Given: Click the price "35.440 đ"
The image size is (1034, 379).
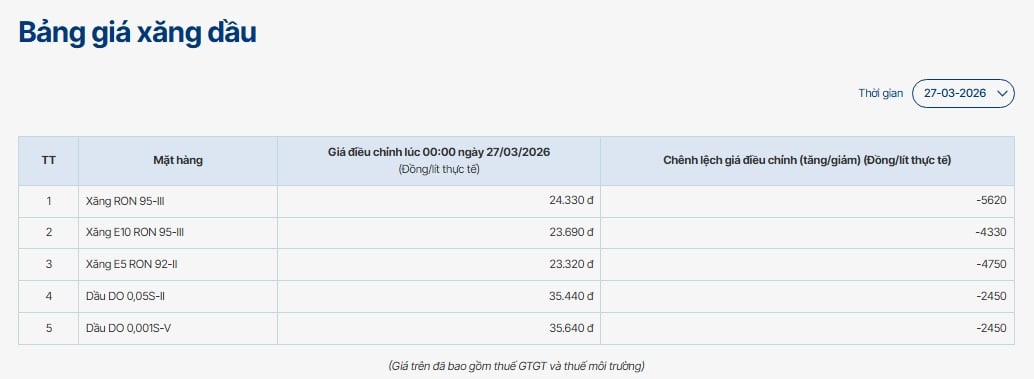Looking at the screenshot, I should (571, 296).
